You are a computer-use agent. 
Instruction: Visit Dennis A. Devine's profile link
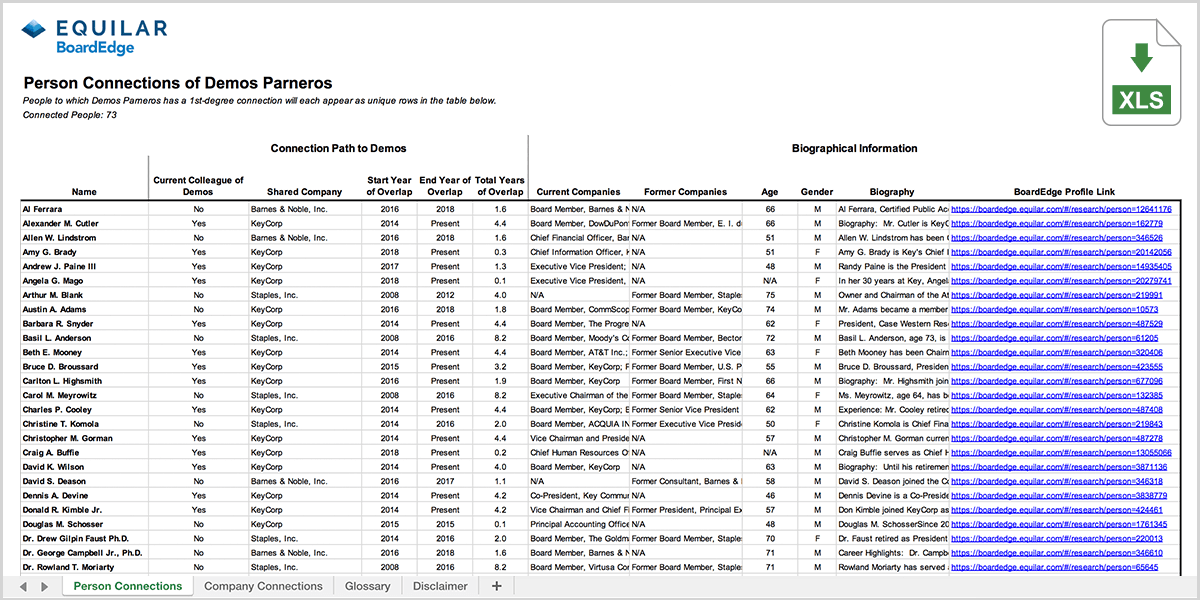(x=1059, y=496)
